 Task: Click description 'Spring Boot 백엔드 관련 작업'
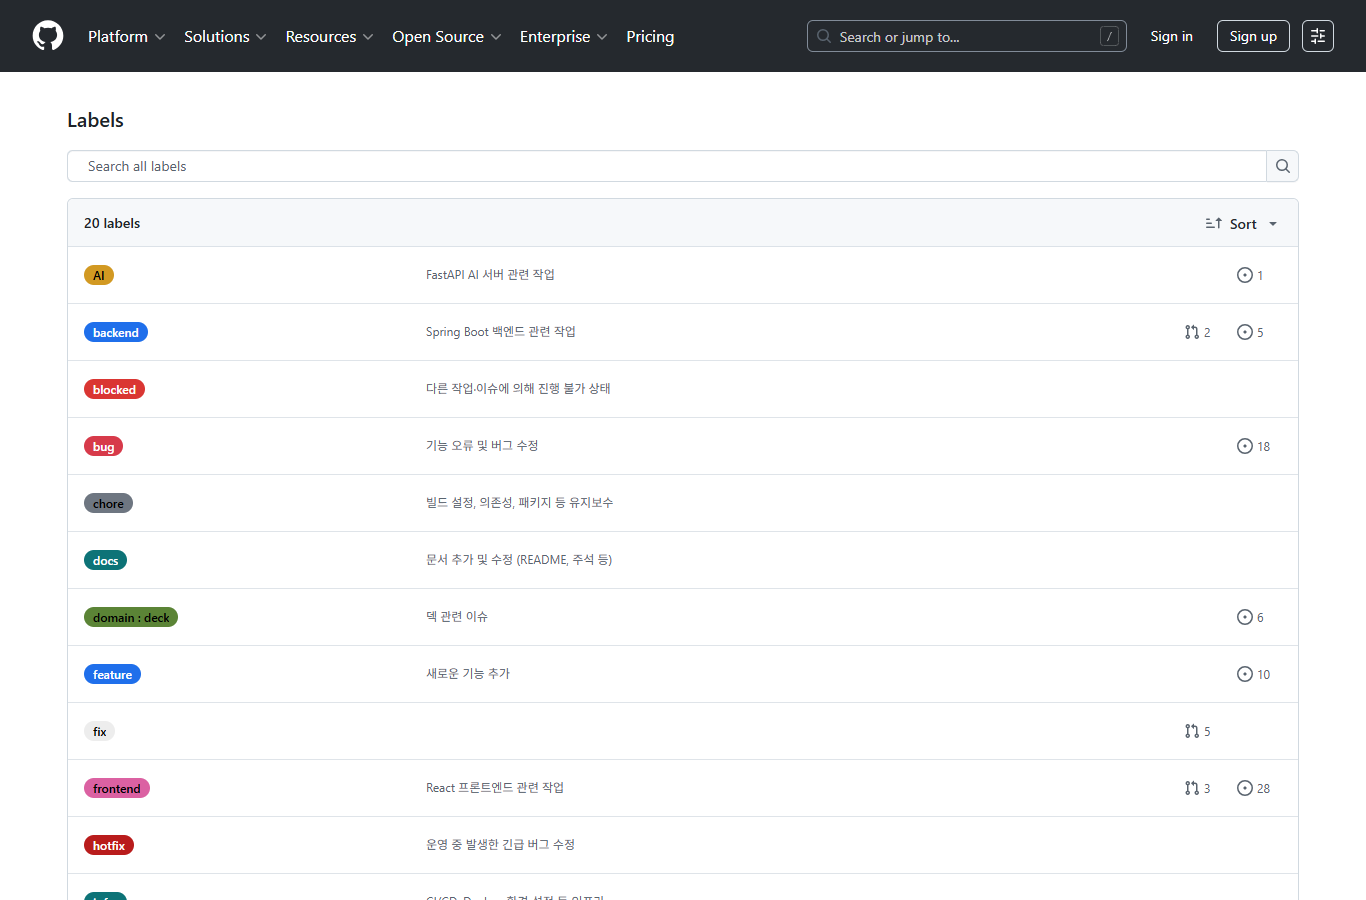[501, 331]
